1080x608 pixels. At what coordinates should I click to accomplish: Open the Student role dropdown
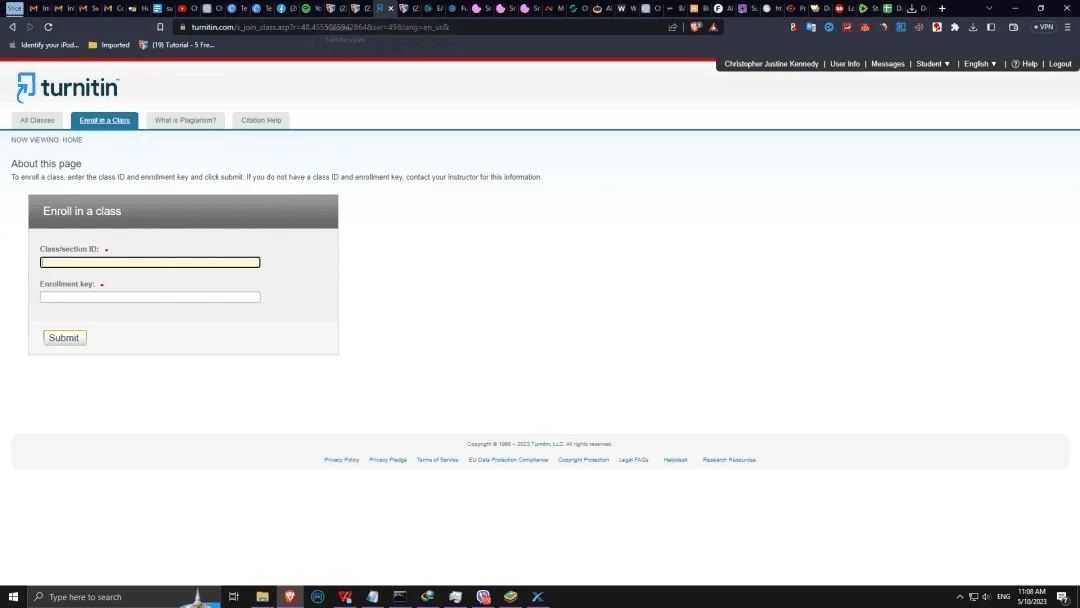[933, 64]
